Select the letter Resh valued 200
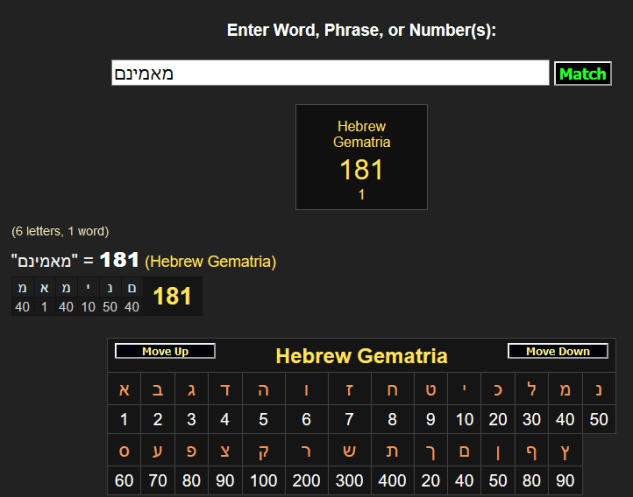Image resolution: width=633 pixels, height=497 pixels. tap(306, 451)
